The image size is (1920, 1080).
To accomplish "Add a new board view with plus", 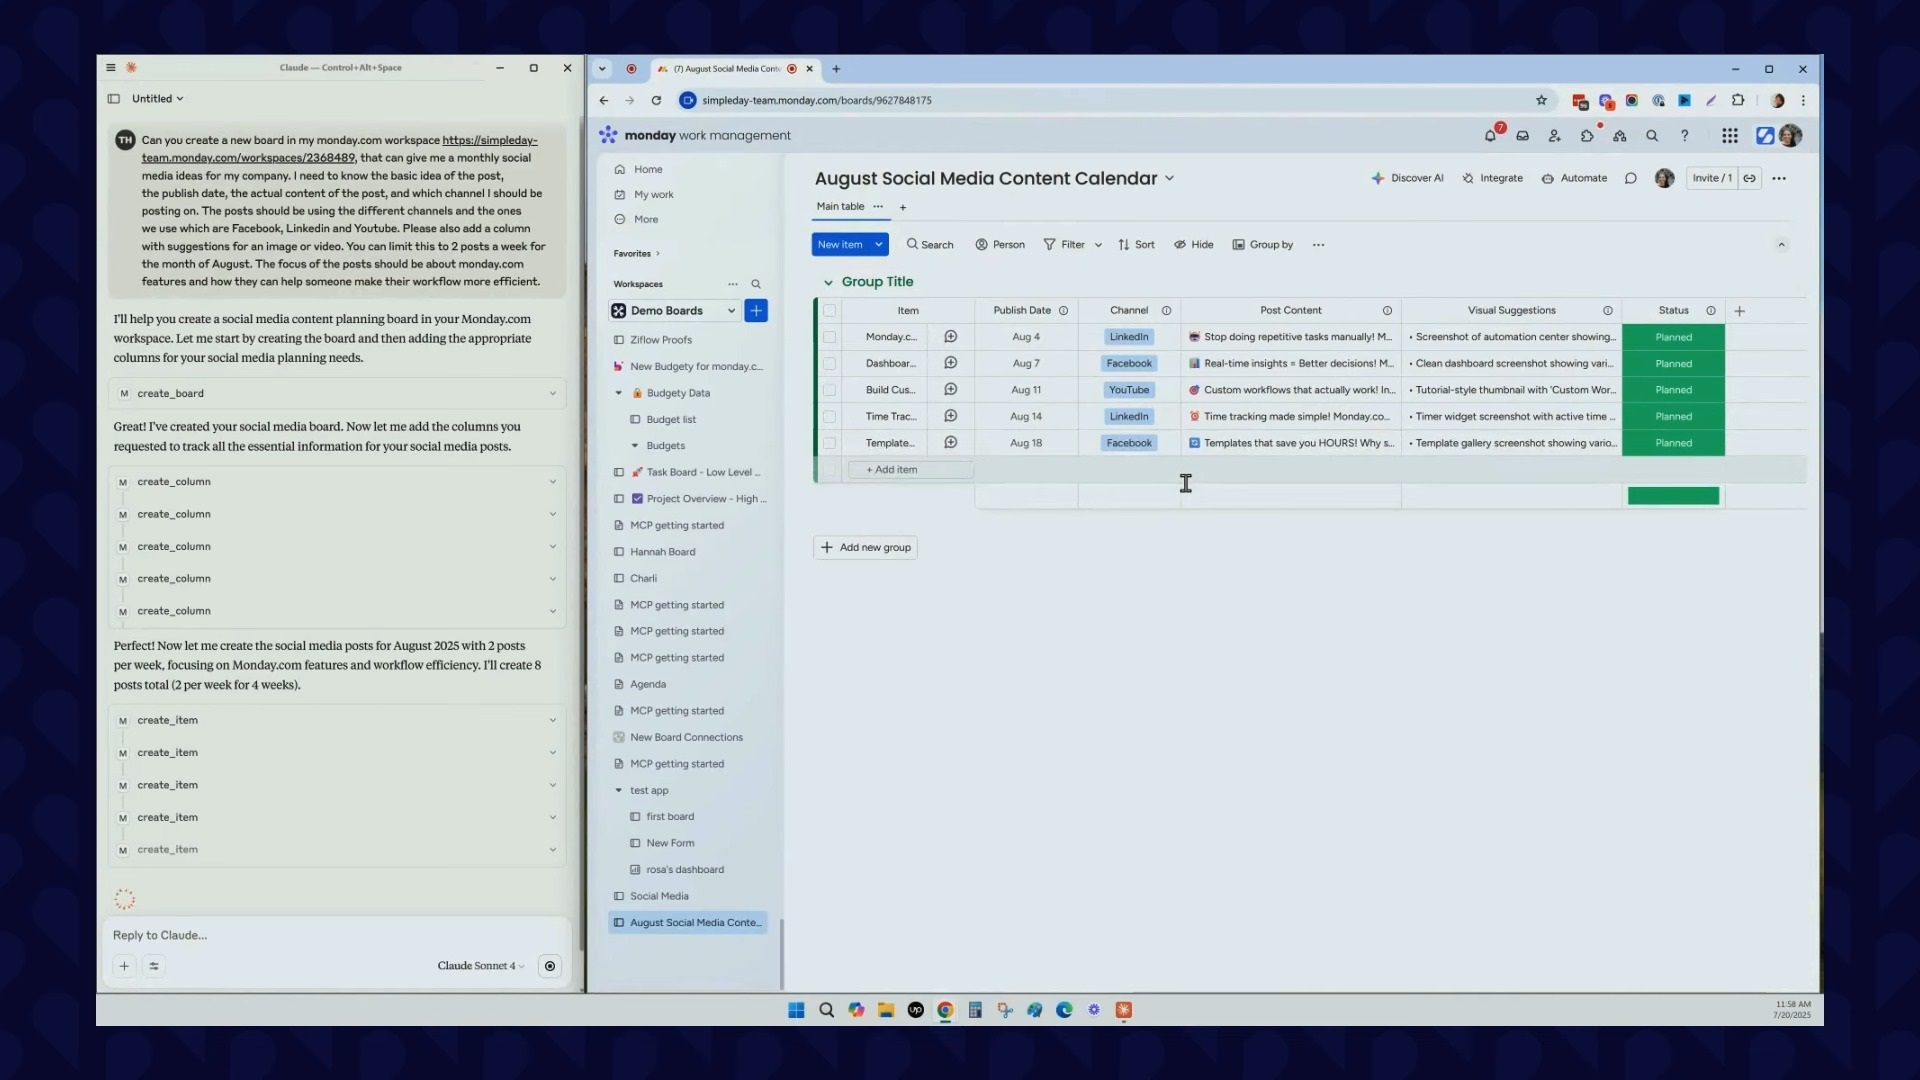I will click(902, 208).
